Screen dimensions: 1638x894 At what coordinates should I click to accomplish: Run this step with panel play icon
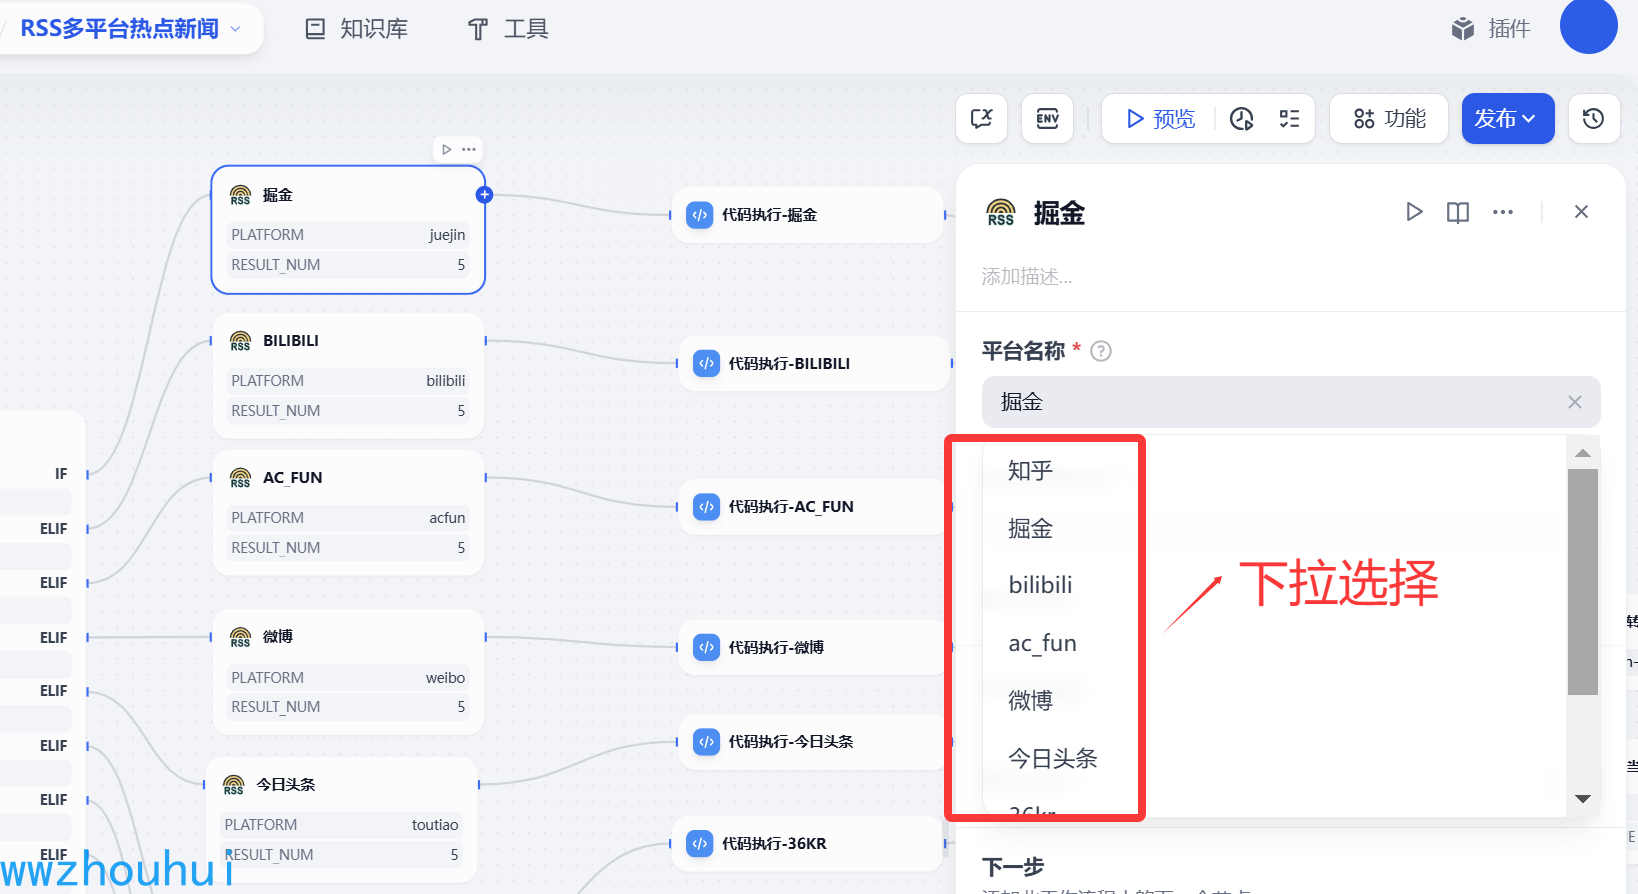(x=1414, y=212)
